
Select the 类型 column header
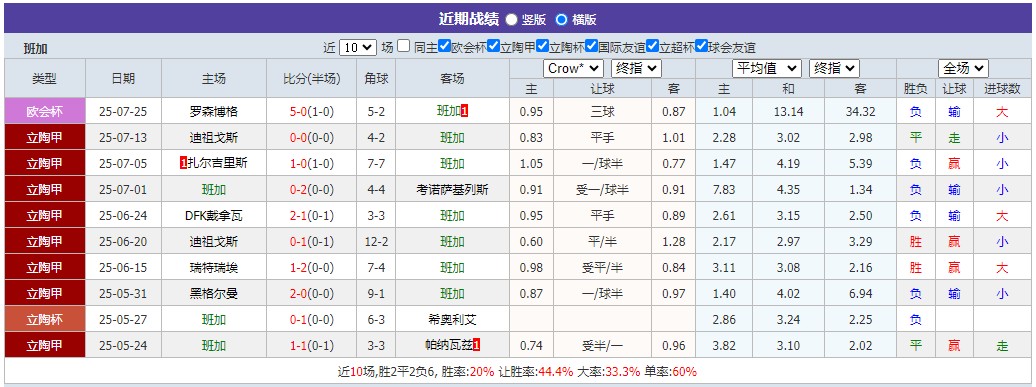coord(45,79)
